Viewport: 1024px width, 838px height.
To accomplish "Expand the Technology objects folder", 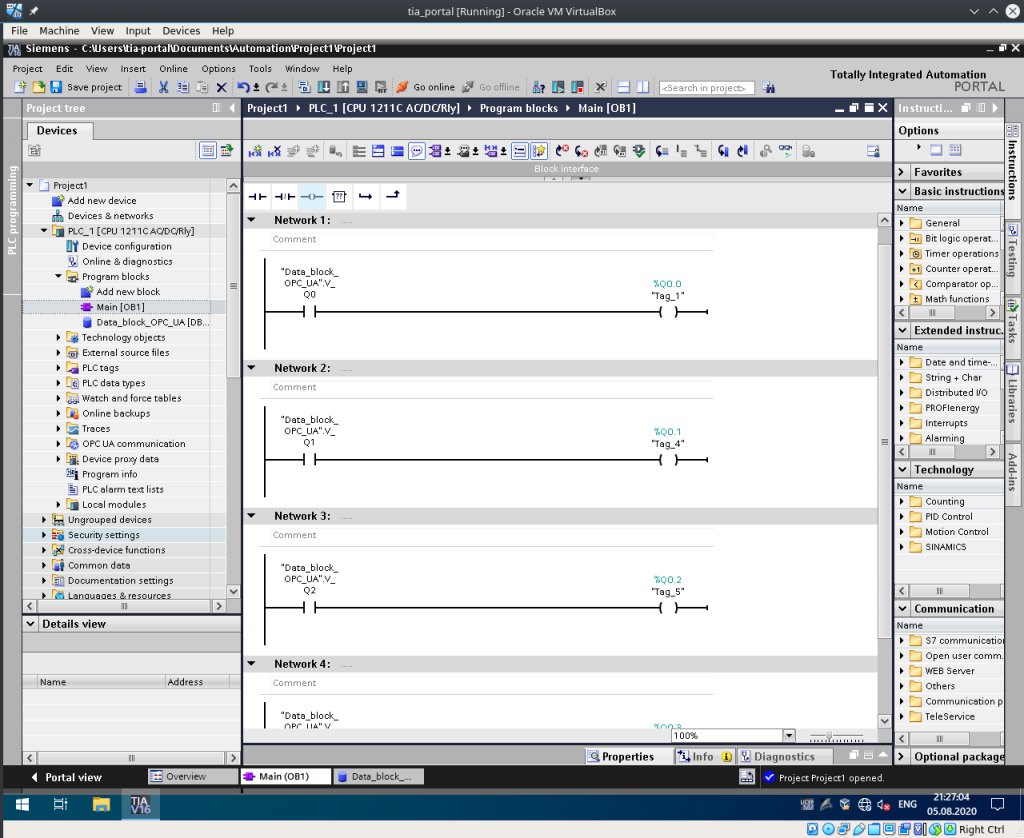I will (x=58, y=338).
